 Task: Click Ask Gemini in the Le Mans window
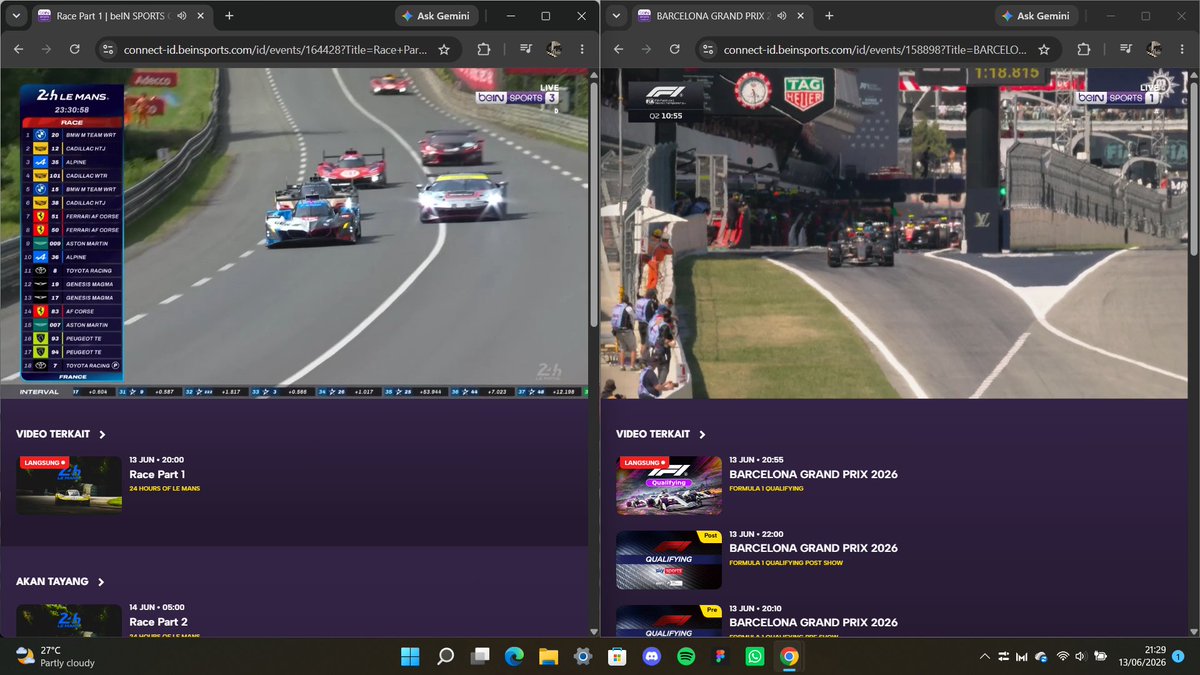(437, 16)
